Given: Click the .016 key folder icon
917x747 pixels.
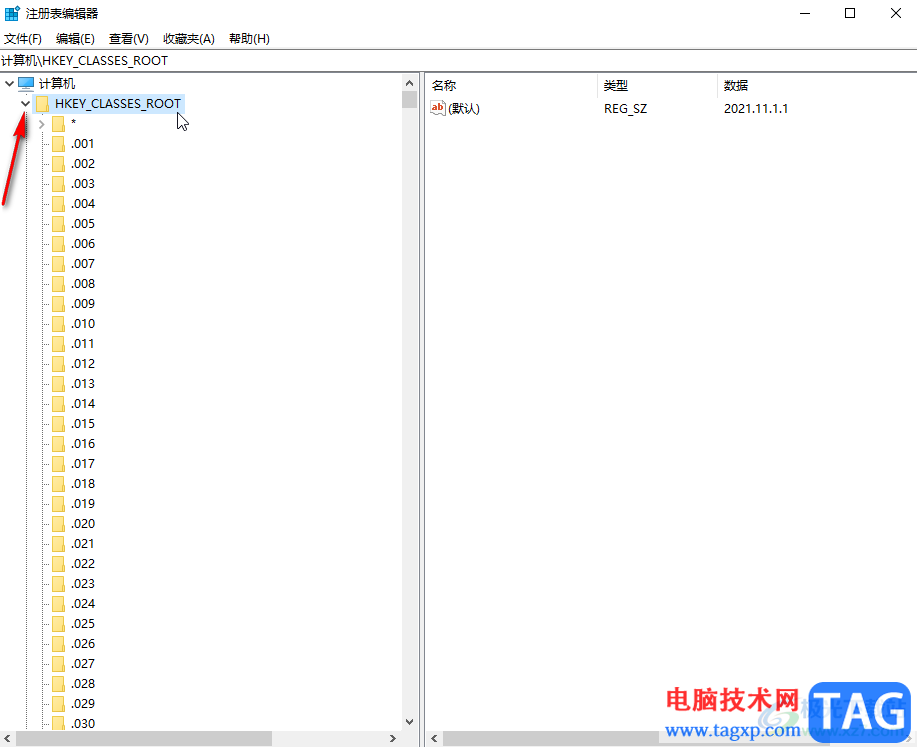Looking at the screenshot, I should tap(58, 444).
